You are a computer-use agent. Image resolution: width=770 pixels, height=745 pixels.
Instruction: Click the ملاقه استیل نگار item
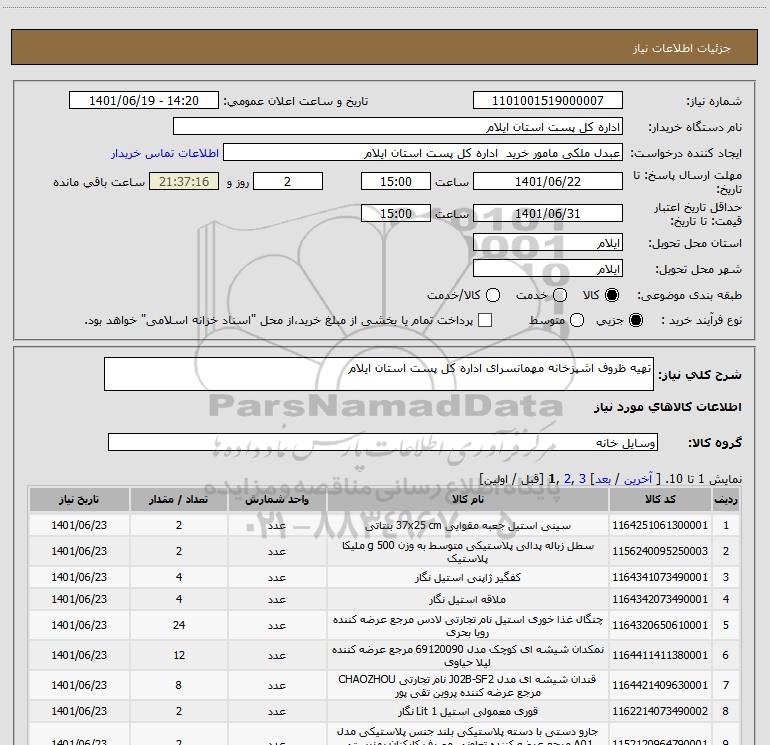coord(468,600)
